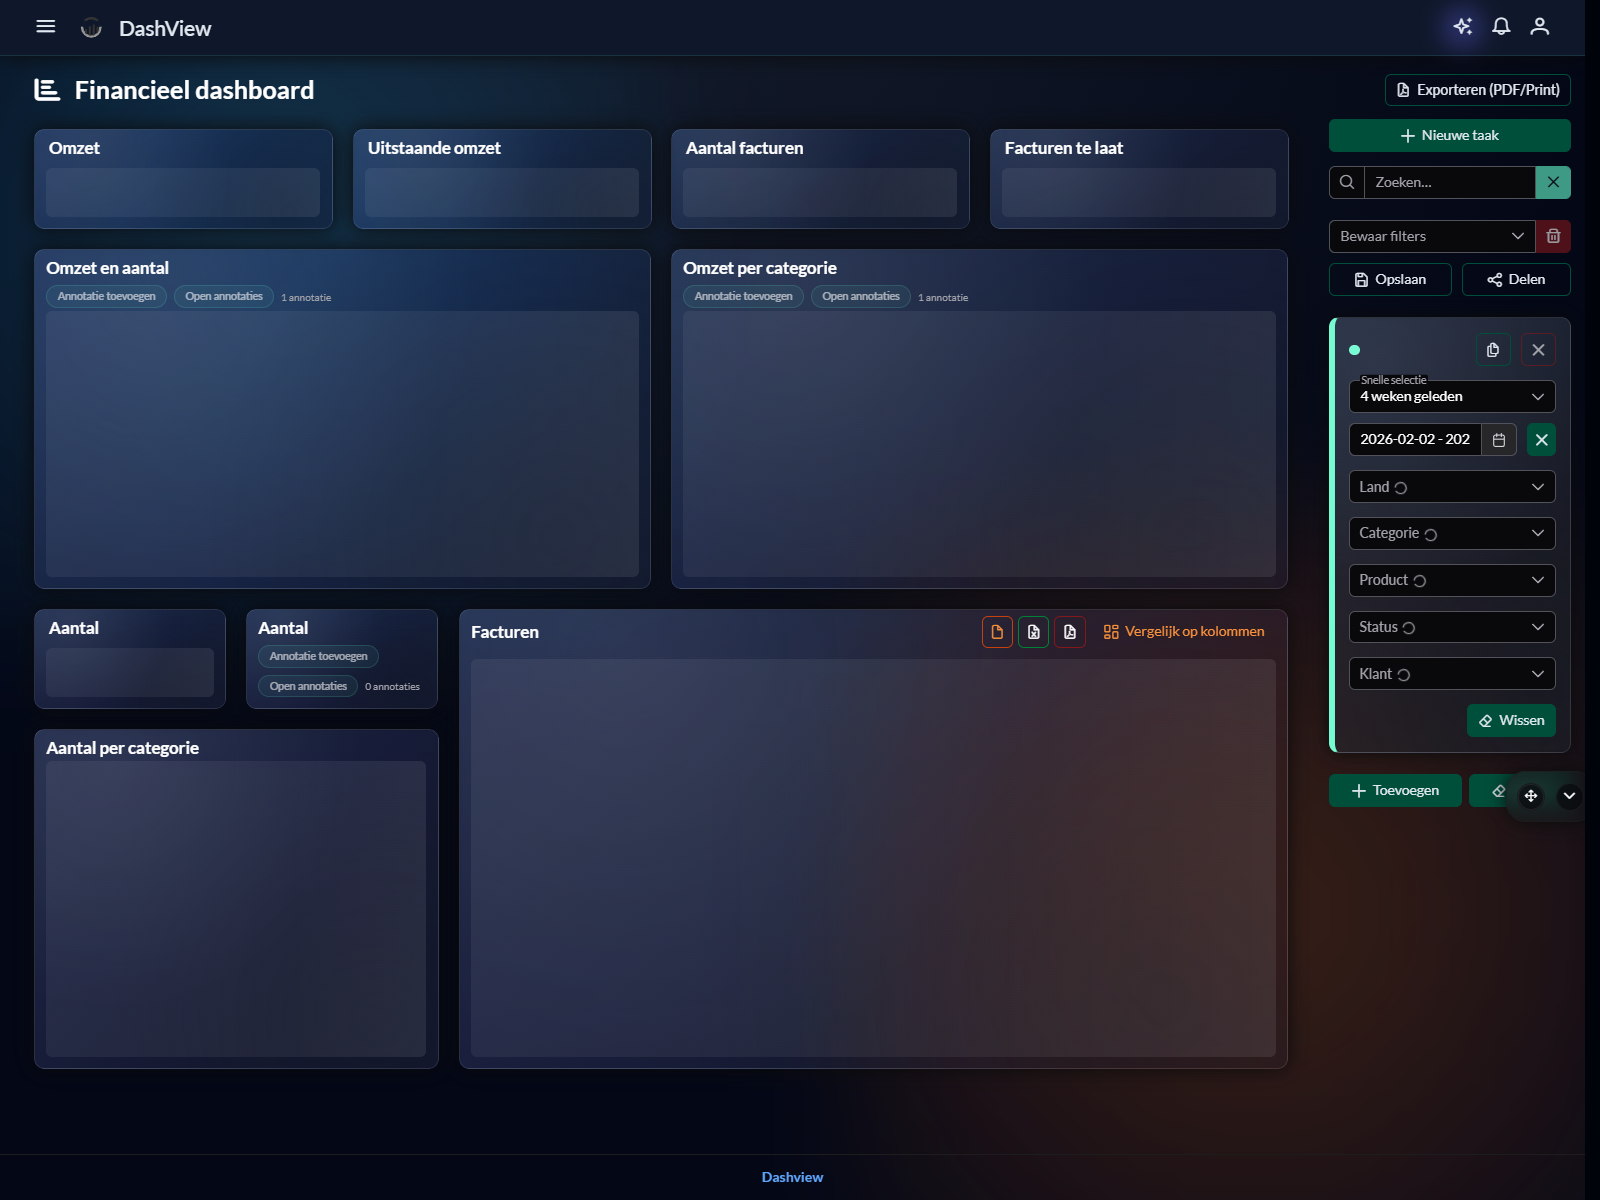Open the search magnifier in the sidebar
Viewport: 1600px width, 1200px height.
(x=1346, y=182)
